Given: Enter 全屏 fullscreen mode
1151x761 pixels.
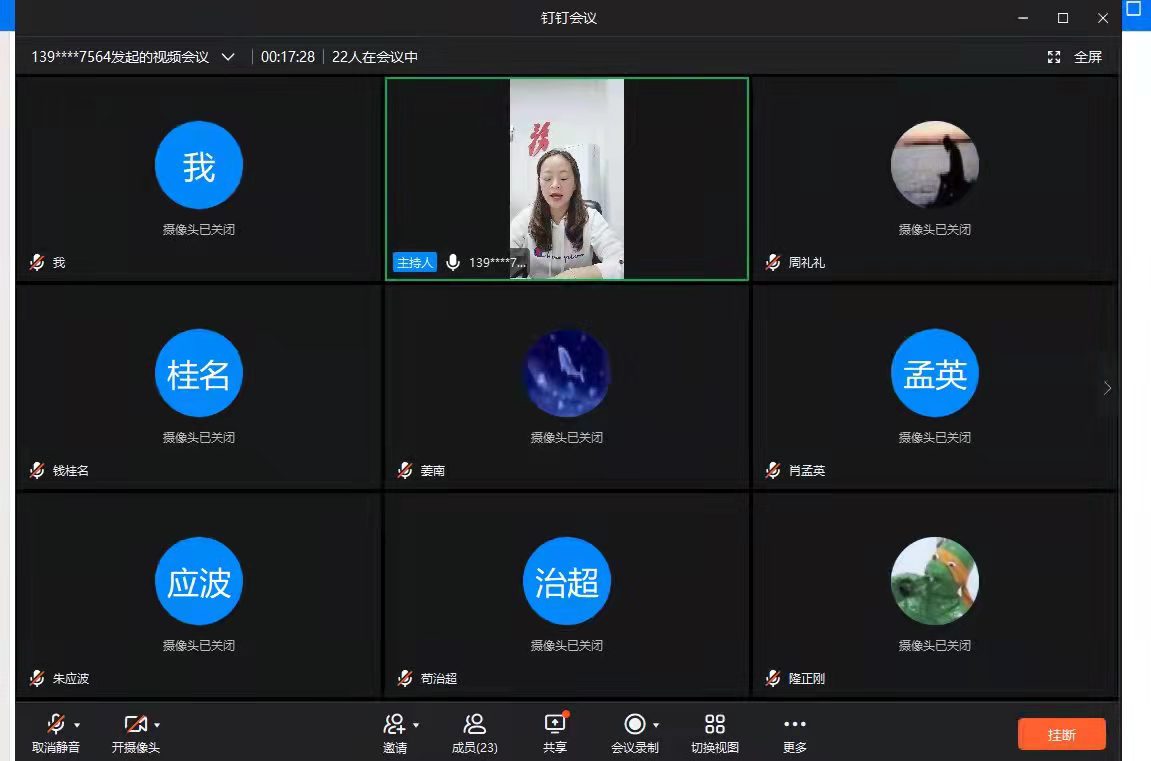Looking at the screenshot, I should pyautogui.click(x=1075, y=57).
